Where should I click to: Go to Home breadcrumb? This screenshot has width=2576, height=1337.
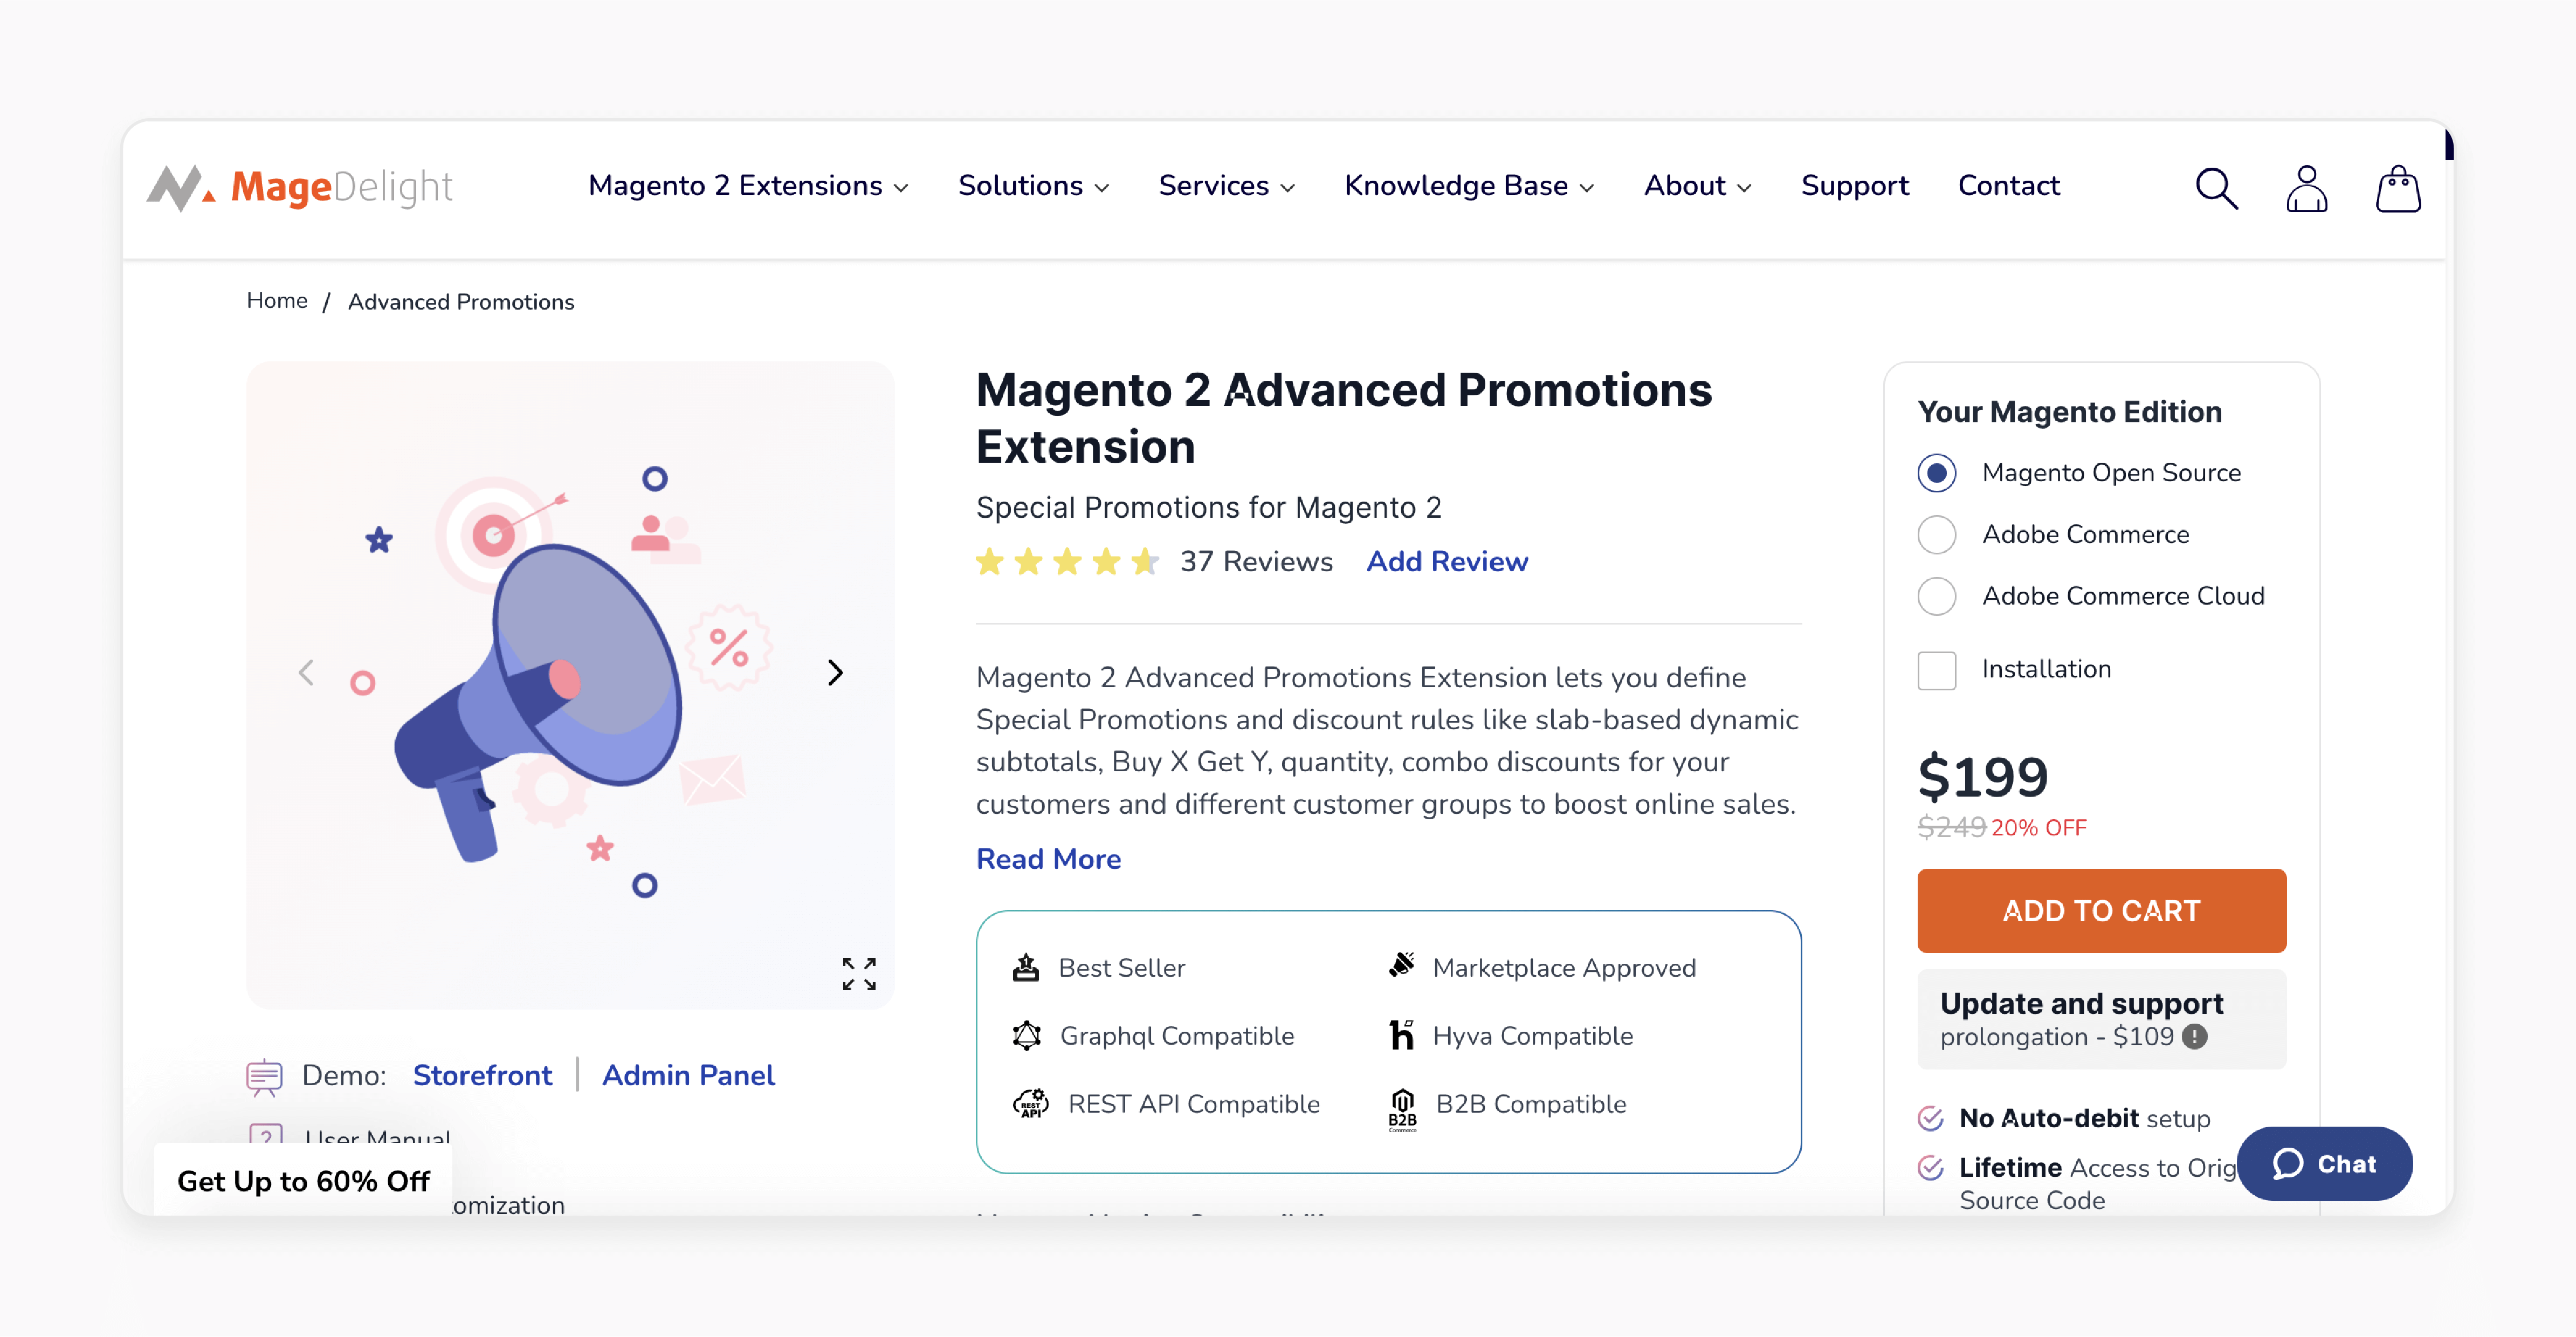click(x=277, y=300)
